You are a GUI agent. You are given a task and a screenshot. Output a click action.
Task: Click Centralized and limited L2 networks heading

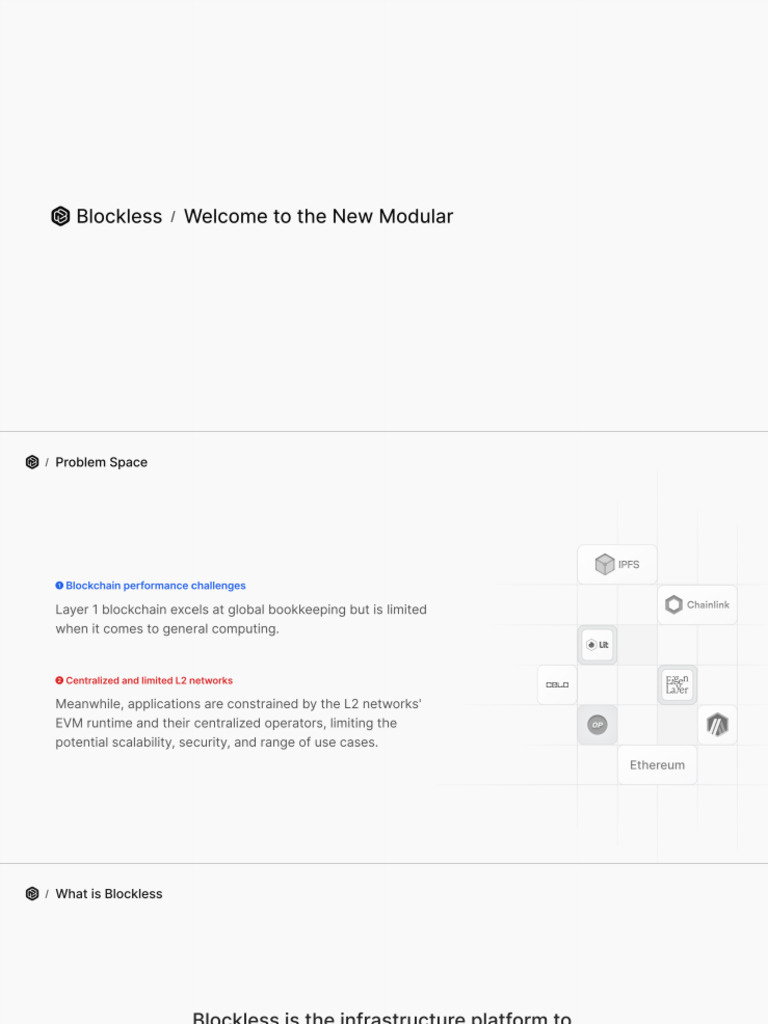pos(149,681)
